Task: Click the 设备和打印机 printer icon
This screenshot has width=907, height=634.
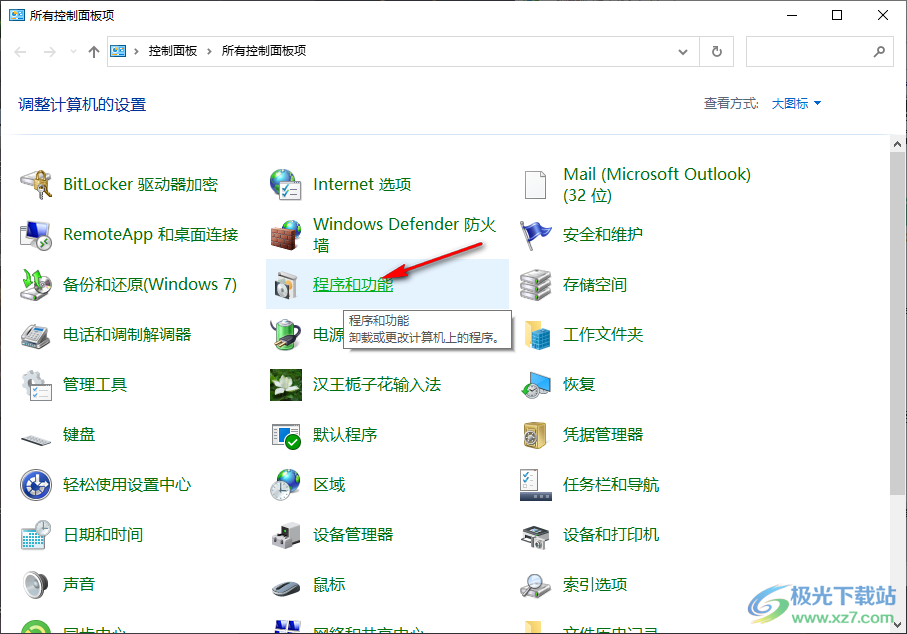Action: click(x=536, y=535)
